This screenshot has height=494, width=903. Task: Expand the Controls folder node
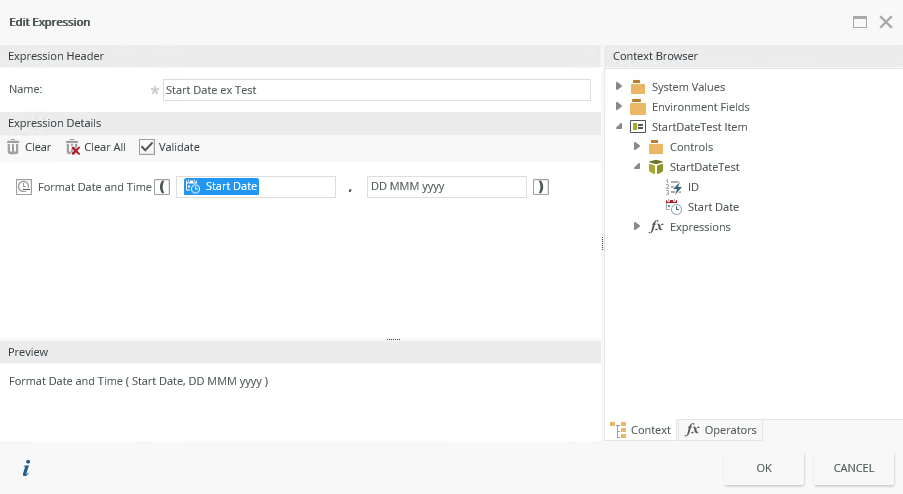(638, 147)
